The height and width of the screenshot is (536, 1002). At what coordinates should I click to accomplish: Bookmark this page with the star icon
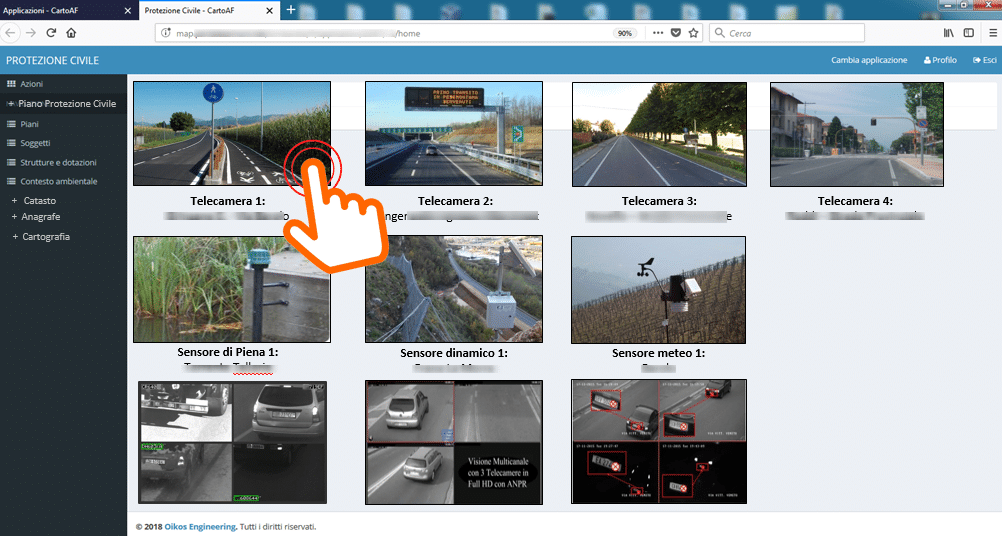click(693, 33)
